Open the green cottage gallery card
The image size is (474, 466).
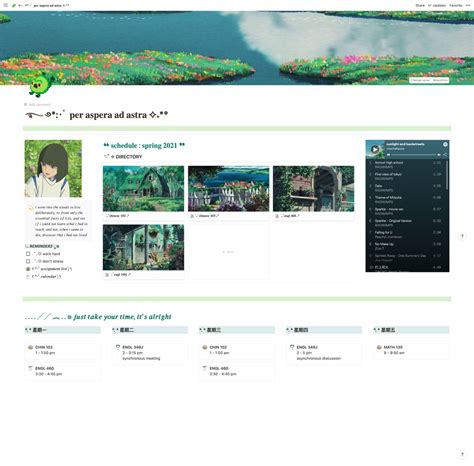tap(143, 193)
